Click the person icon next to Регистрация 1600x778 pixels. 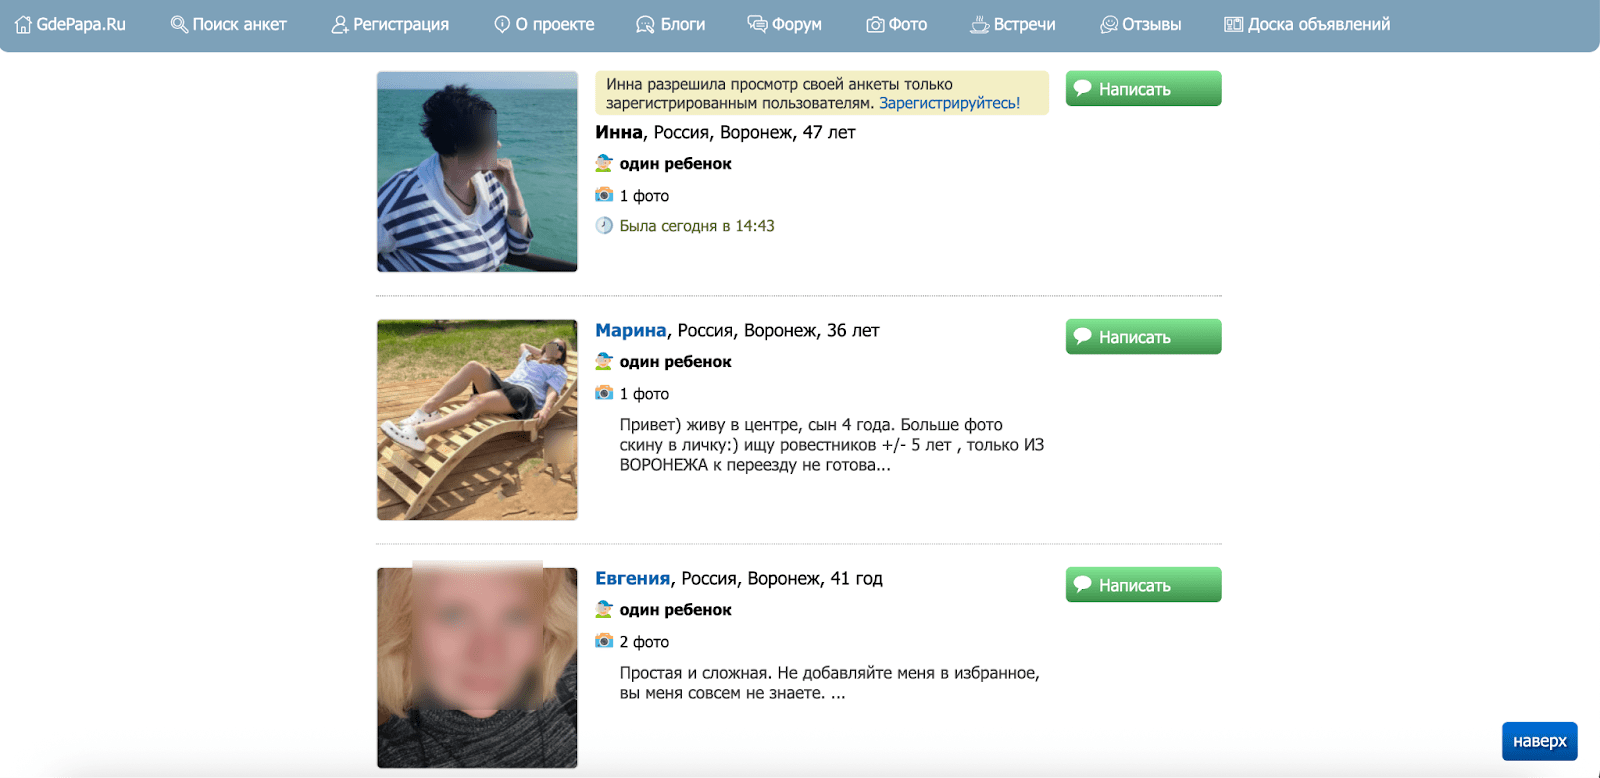[x=340, y=25]
